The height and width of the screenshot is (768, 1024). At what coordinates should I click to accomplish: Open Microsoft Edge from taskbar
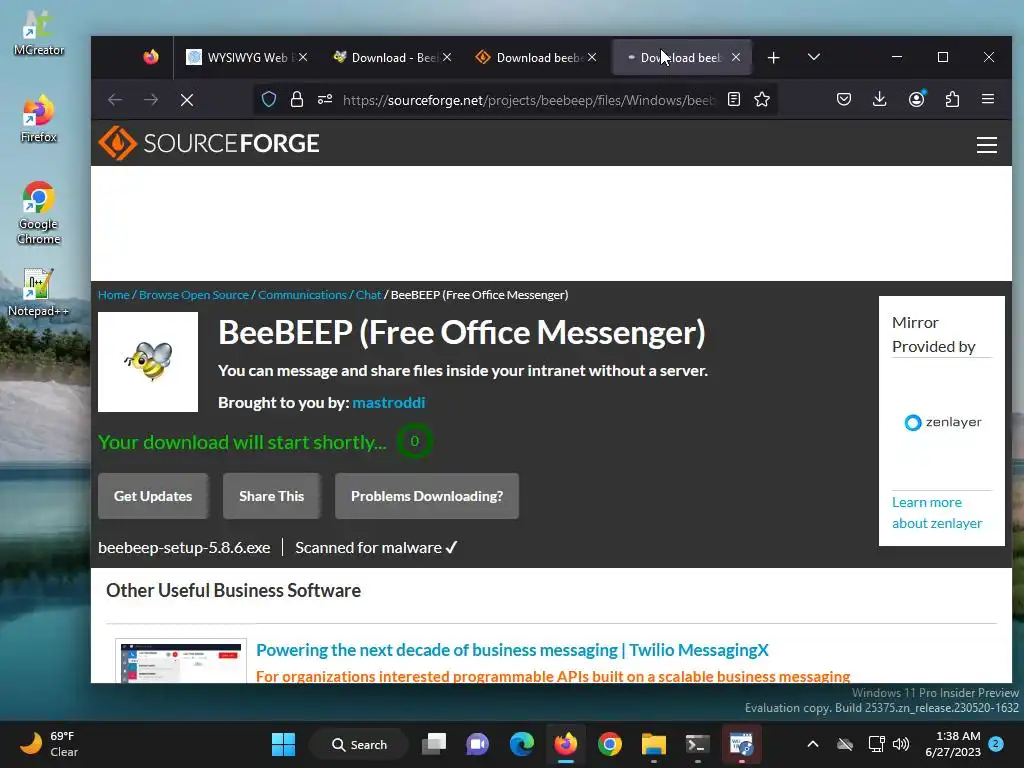click(x=521, y=744)
